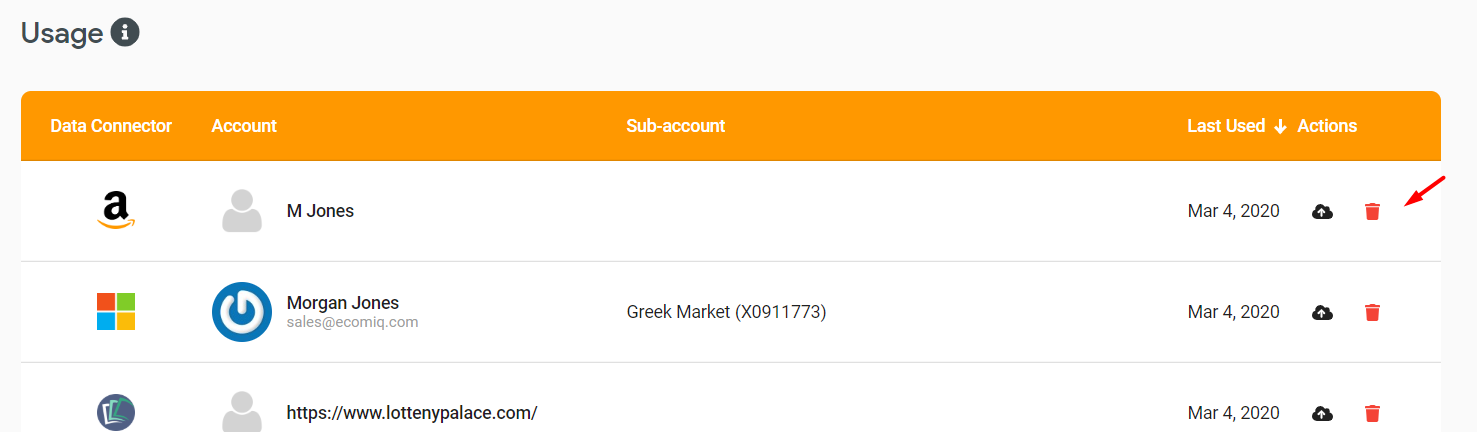Viewport: 1477px width, 432px height.
Task: Click cloud upload icon for lottenypalace.com
Action: [1322, 413]
